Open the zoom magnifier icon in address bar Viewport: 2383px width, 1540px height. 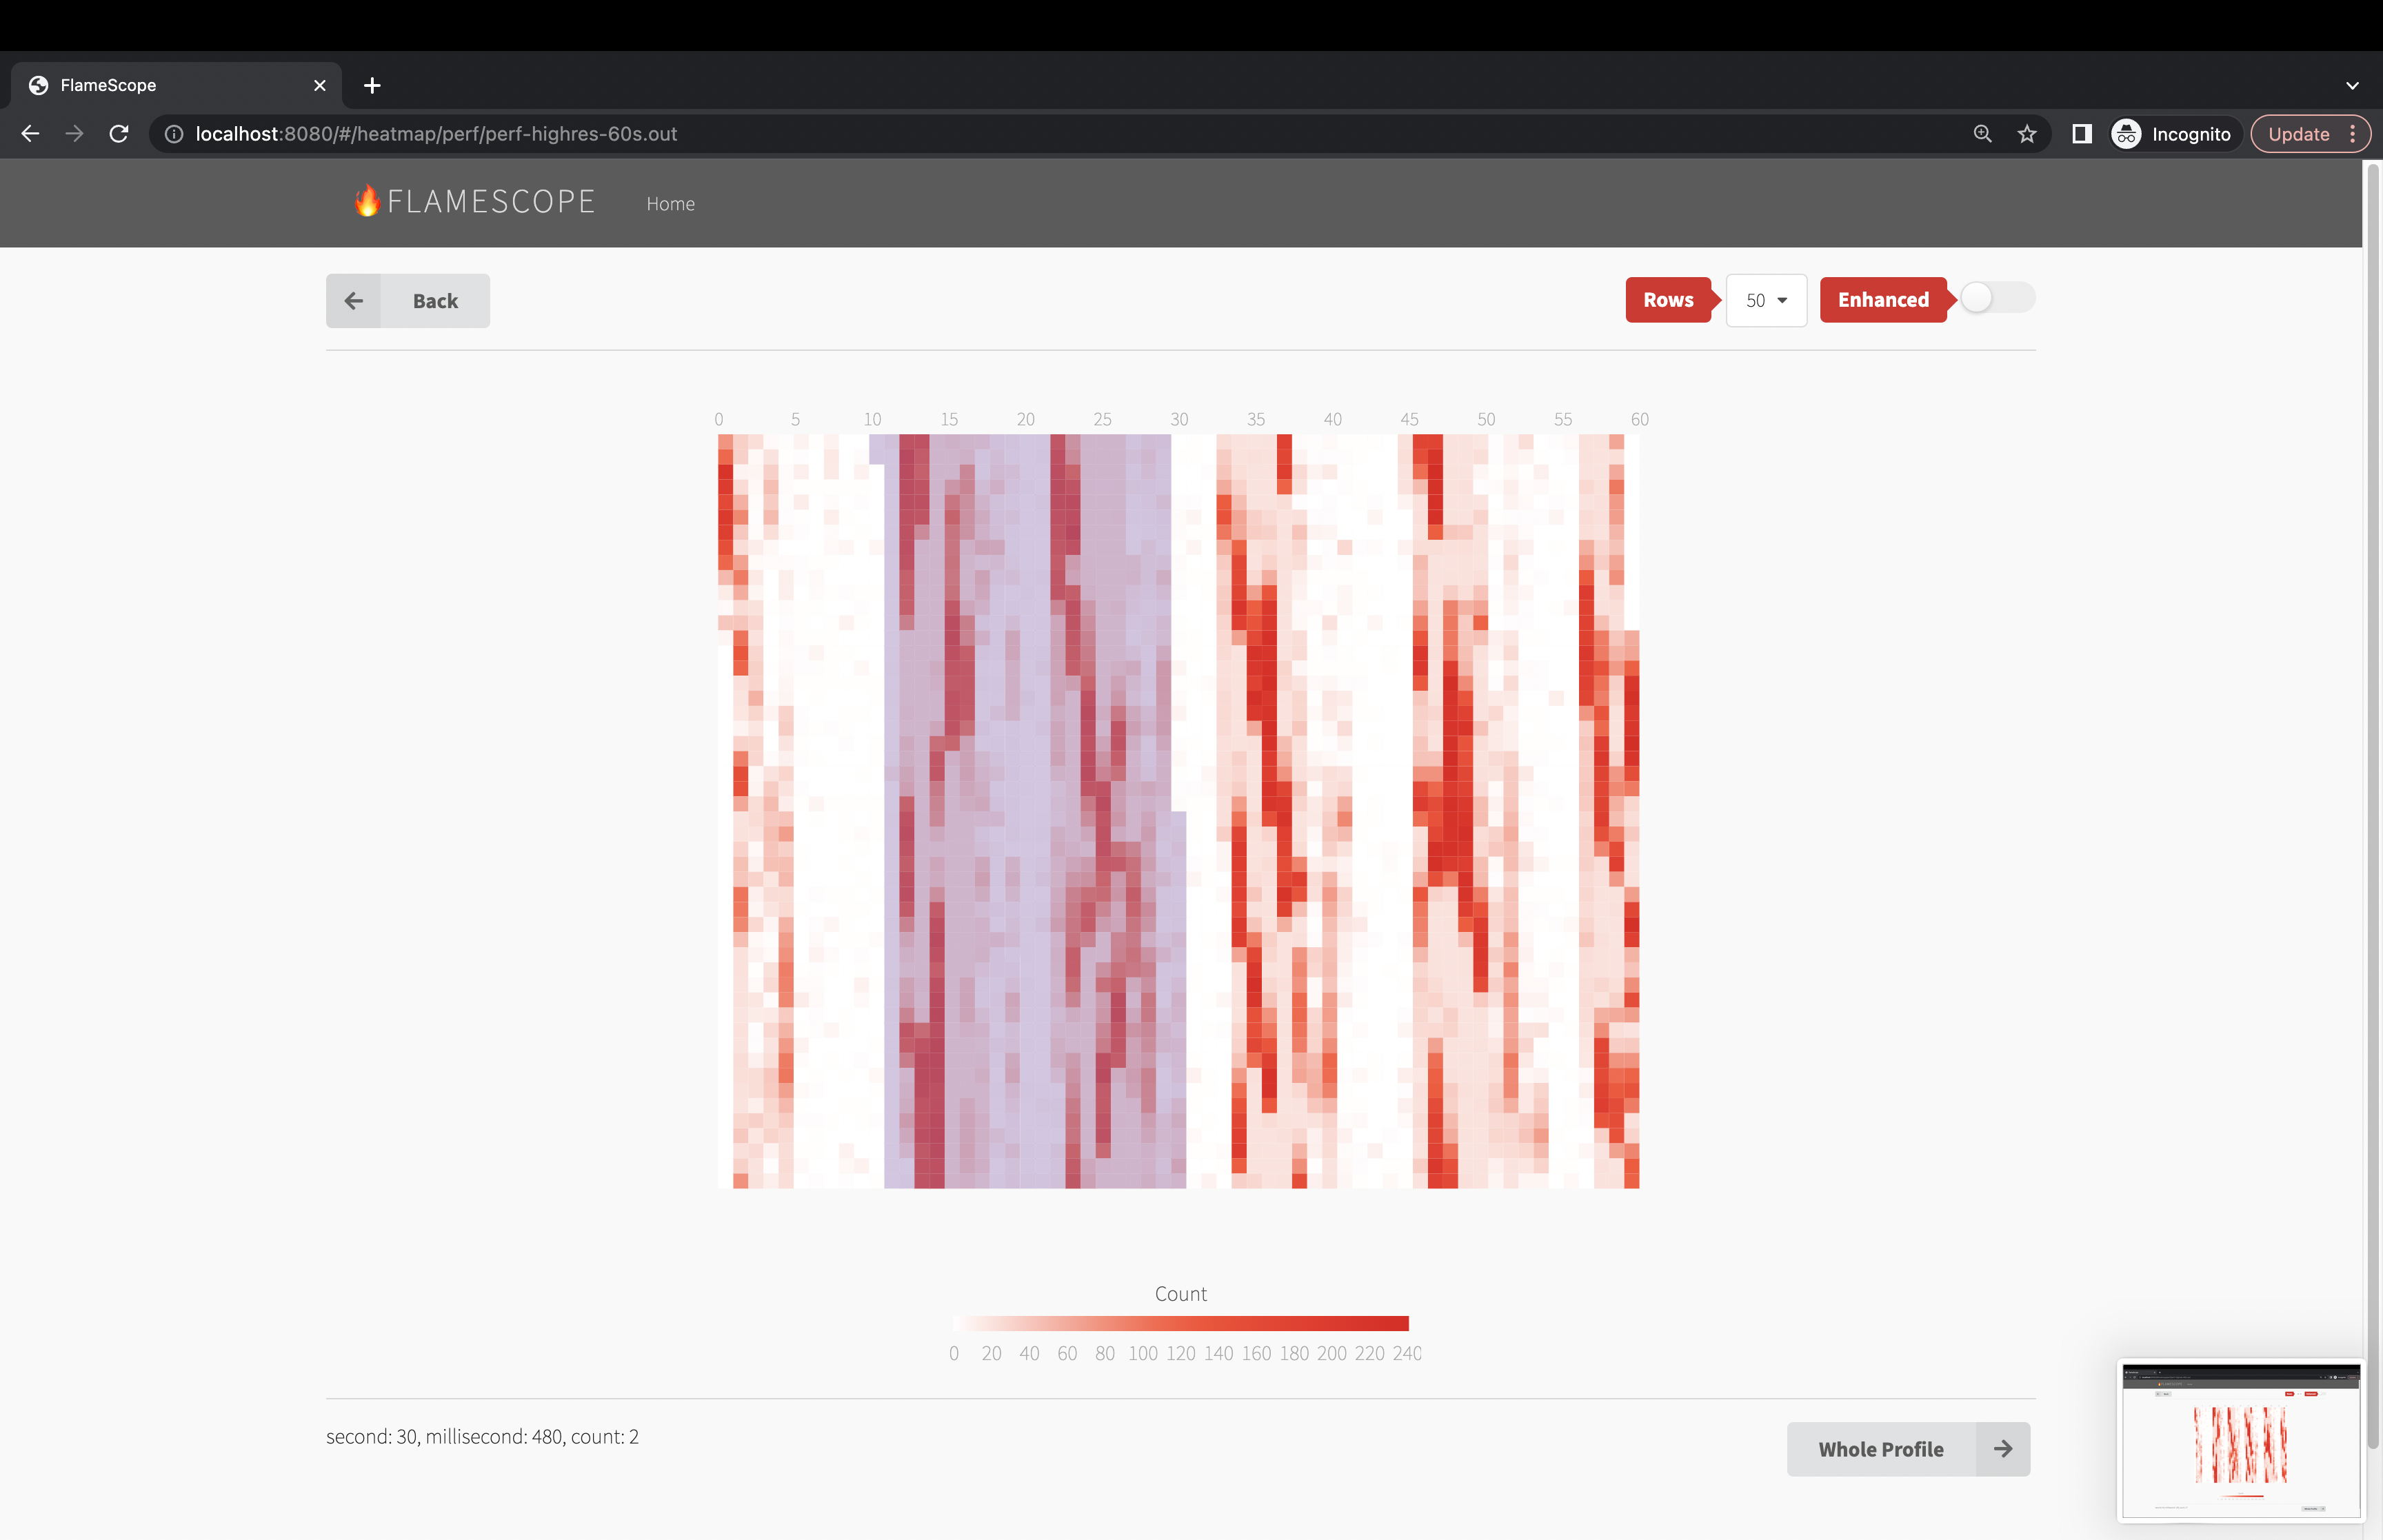(1982, 134)
